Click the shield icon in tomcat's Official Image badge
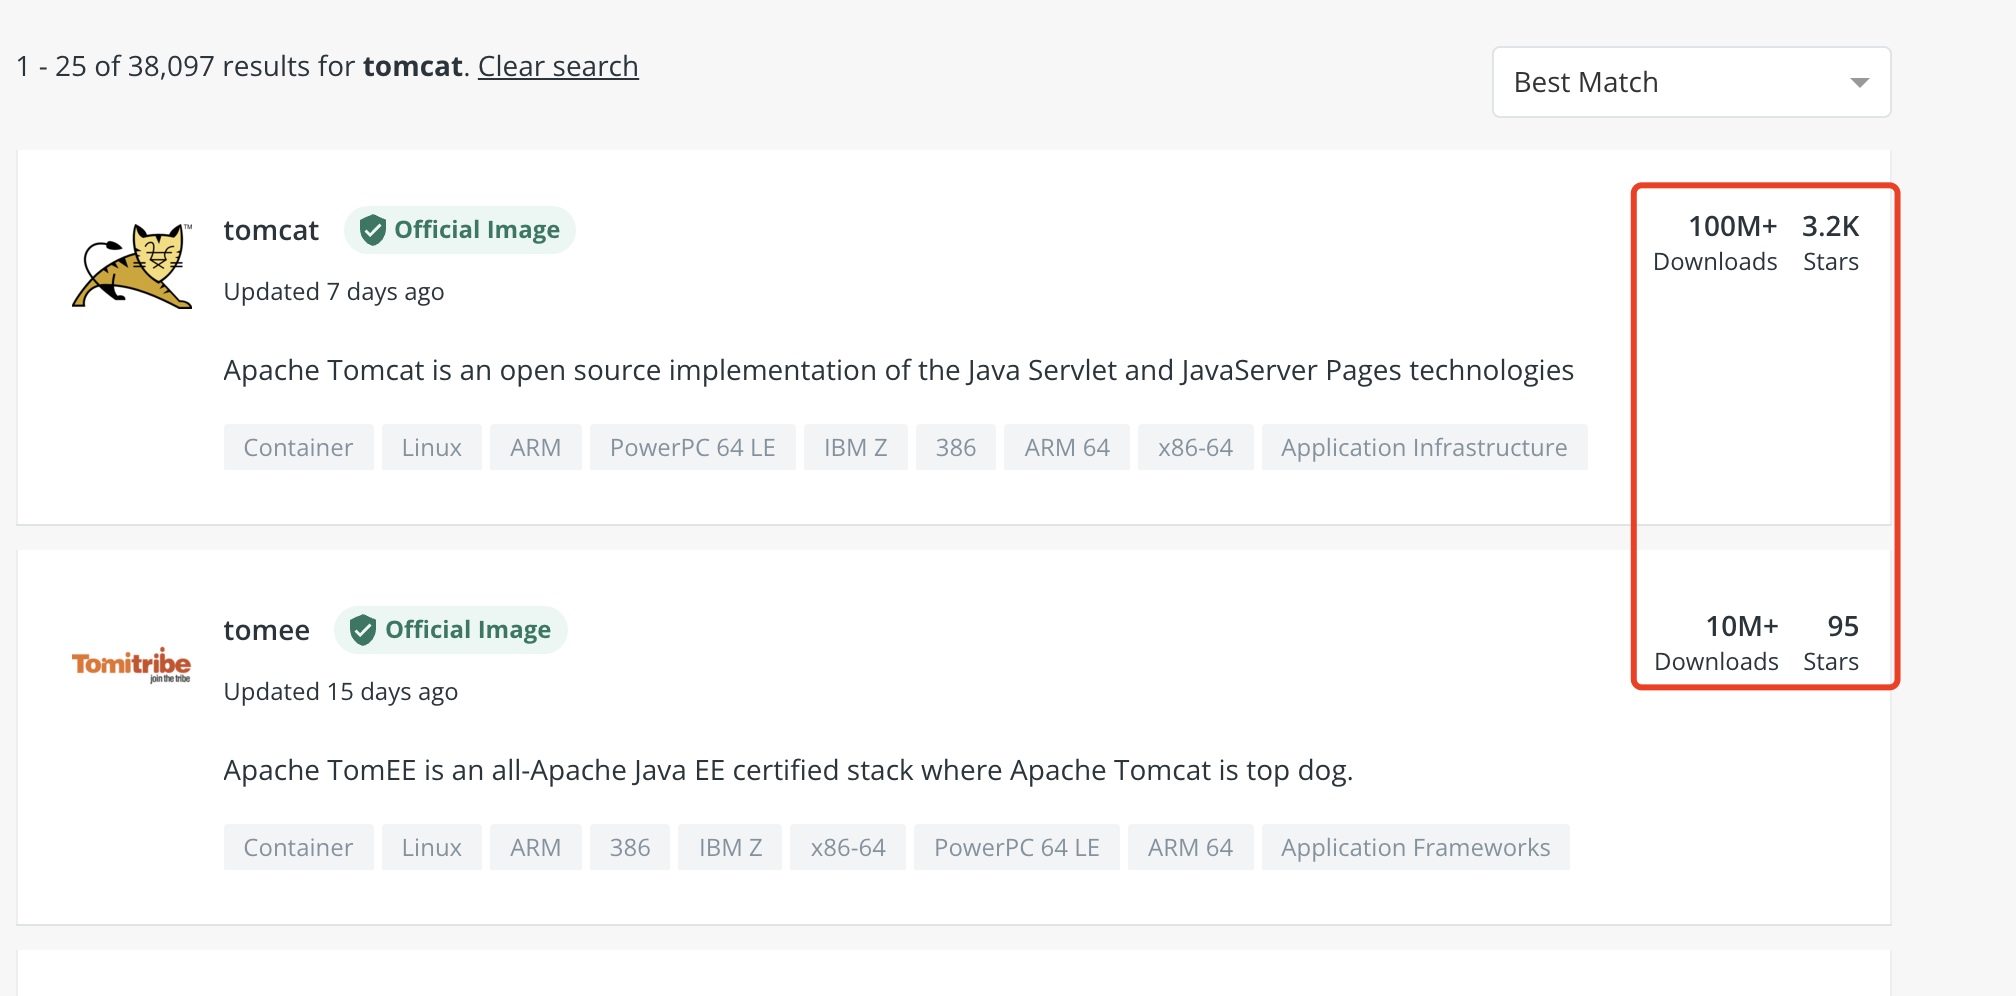2016x996 pixels. point(372,230)
